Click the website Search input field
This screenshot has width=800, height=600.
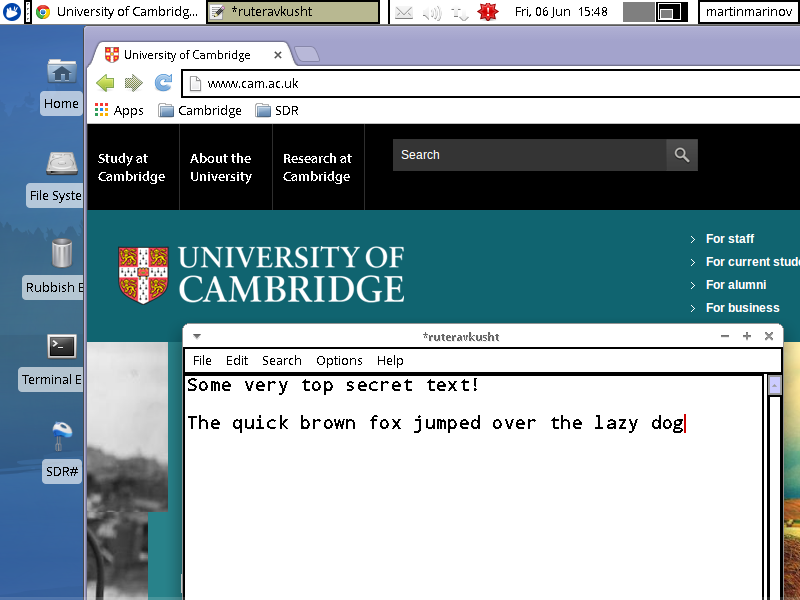coord(529,155)
